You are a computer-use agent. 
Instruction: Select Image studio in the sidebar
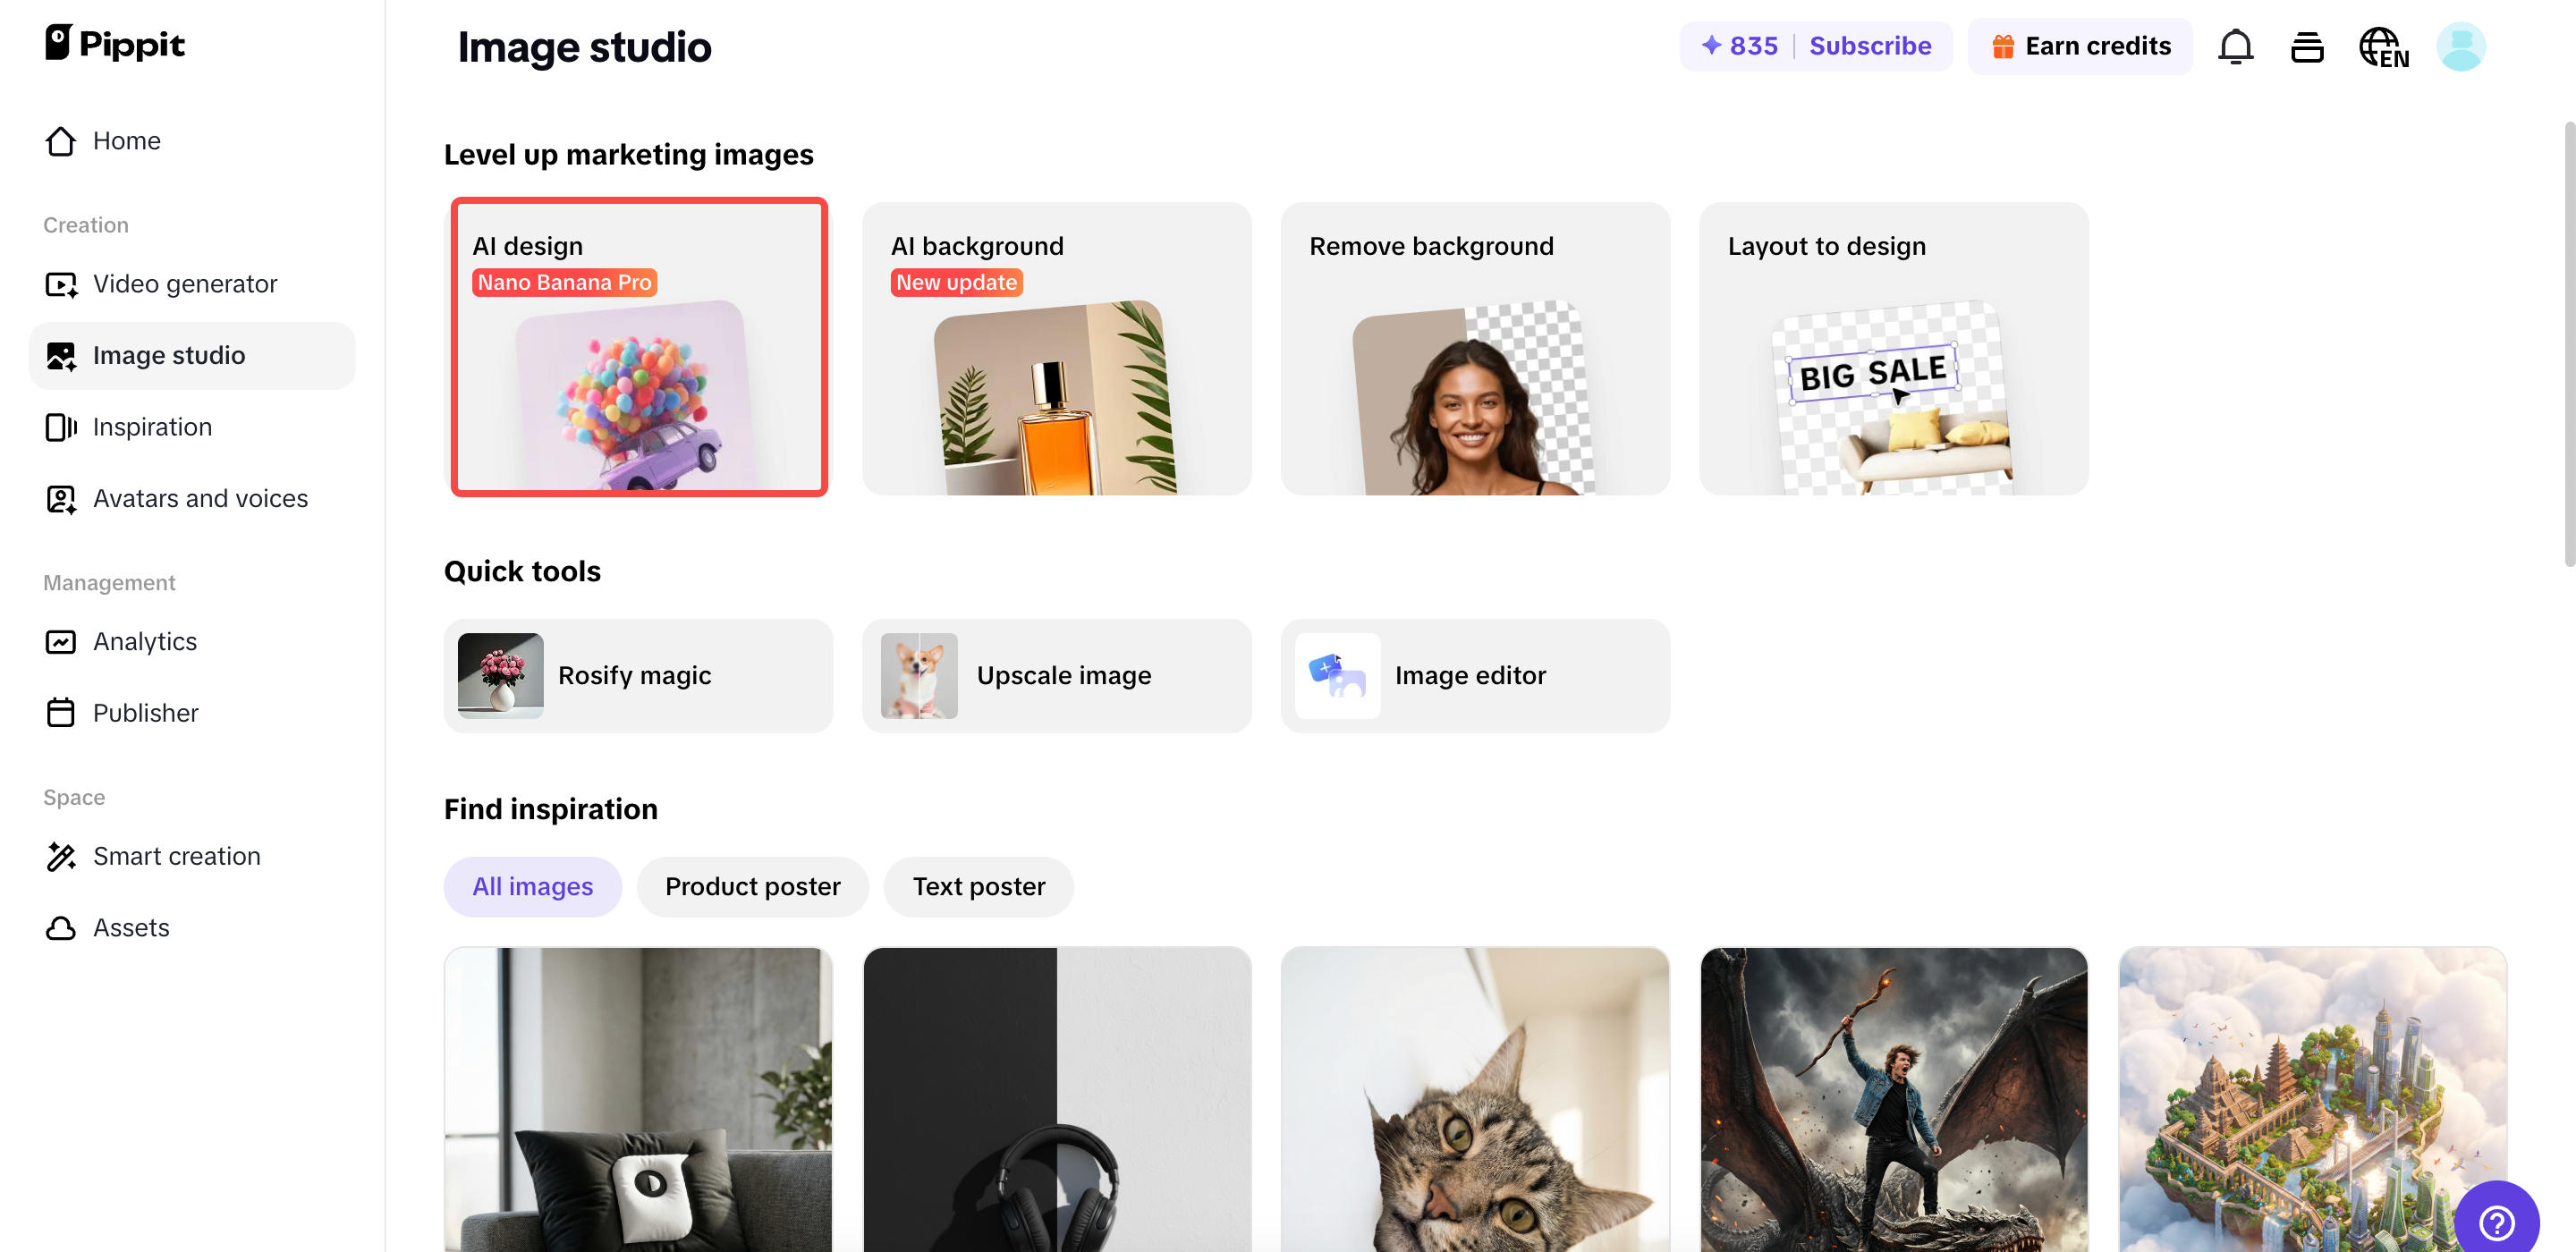[x=168, y=355]
